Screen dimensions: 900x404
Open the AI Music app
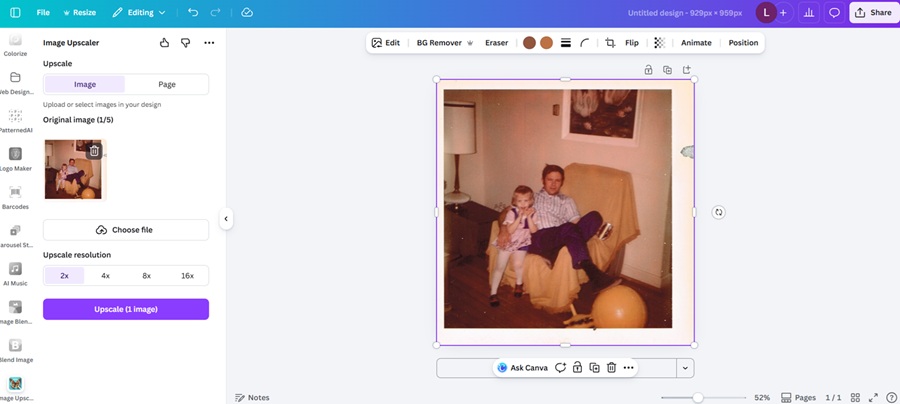click(x=15, y=274)
